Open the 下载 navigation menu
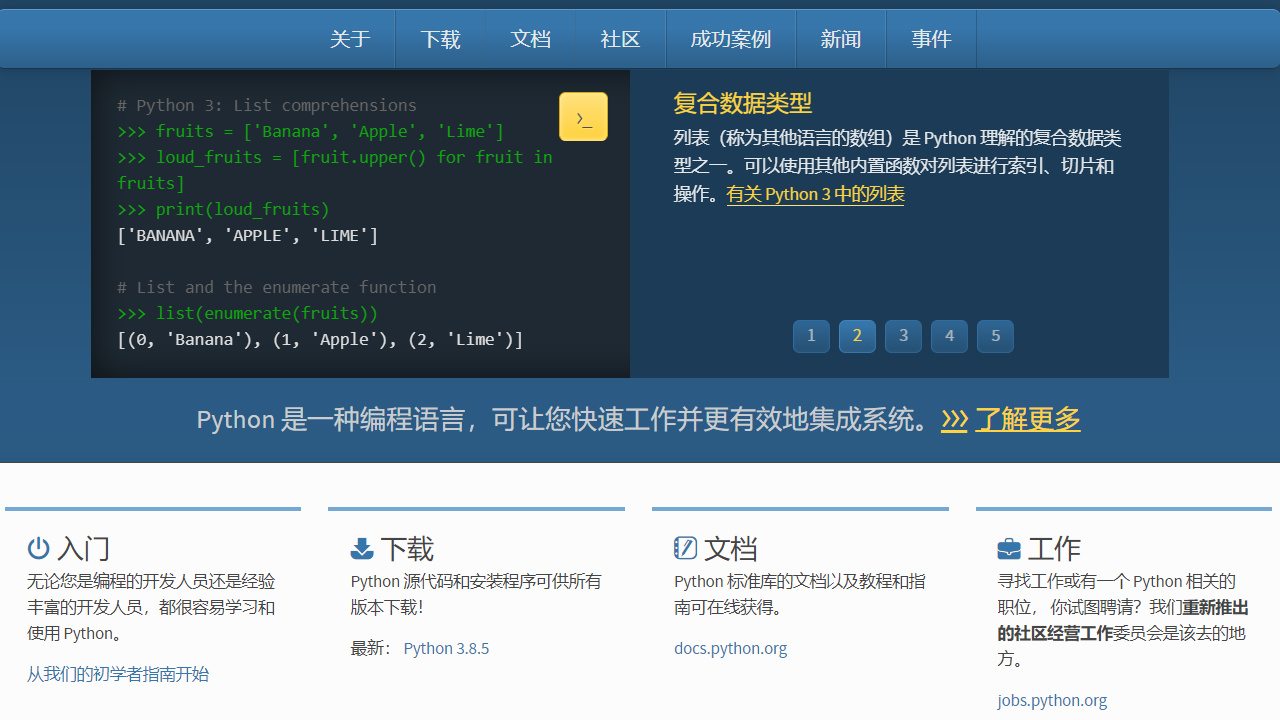1280x720 pixels. coord(440,39)
